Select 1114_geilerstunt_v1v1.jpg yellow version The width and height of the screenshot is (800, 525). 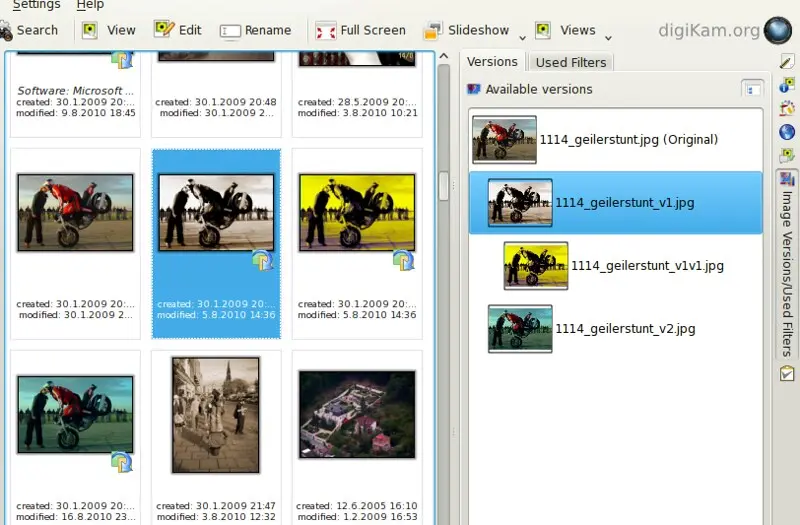[615, 266]
